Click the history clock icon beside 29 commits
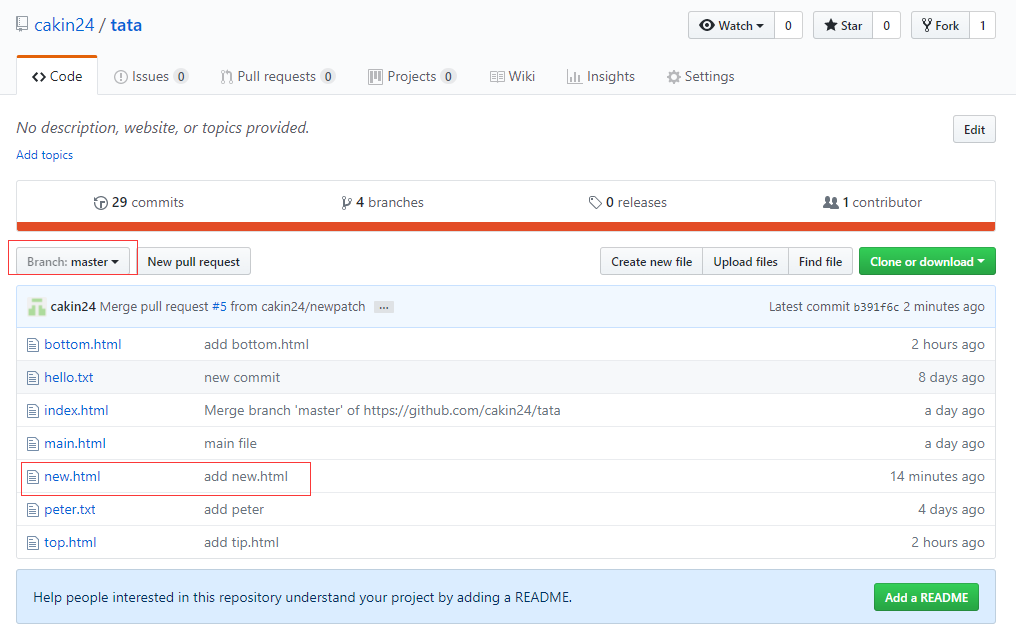This screenshot has width=1016, height=640. pos(100,203)
